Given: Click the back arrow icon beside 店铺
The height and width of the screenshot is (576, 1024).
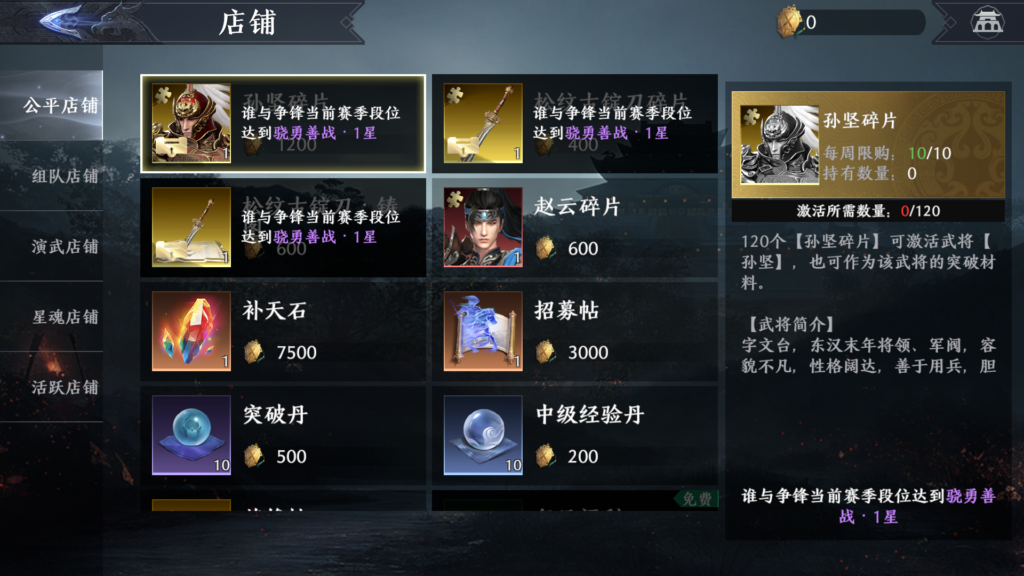Looking at the screenshot, I should pyautogui.click(x=60, y=22).
